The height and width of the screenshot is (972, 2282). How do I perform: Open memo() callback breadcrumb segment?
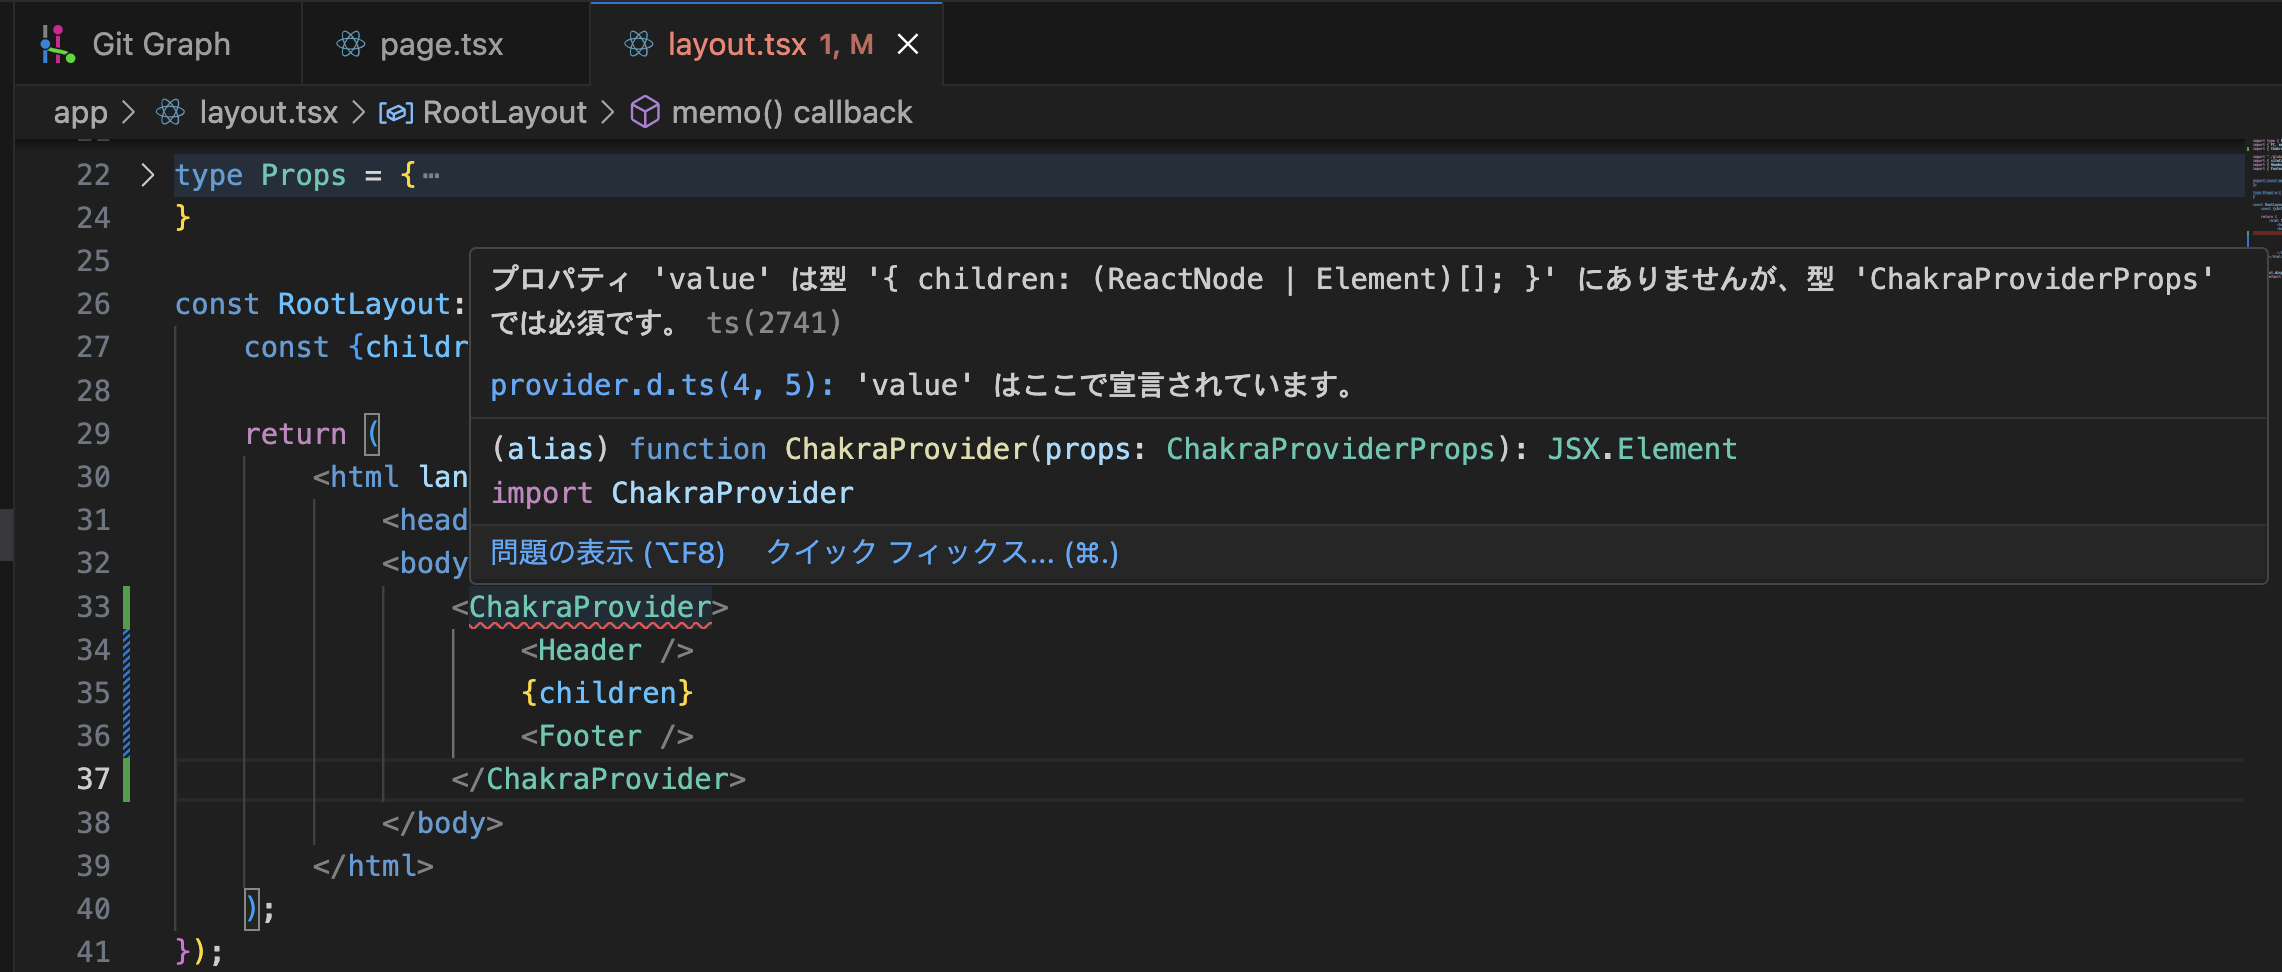(791, 112)
